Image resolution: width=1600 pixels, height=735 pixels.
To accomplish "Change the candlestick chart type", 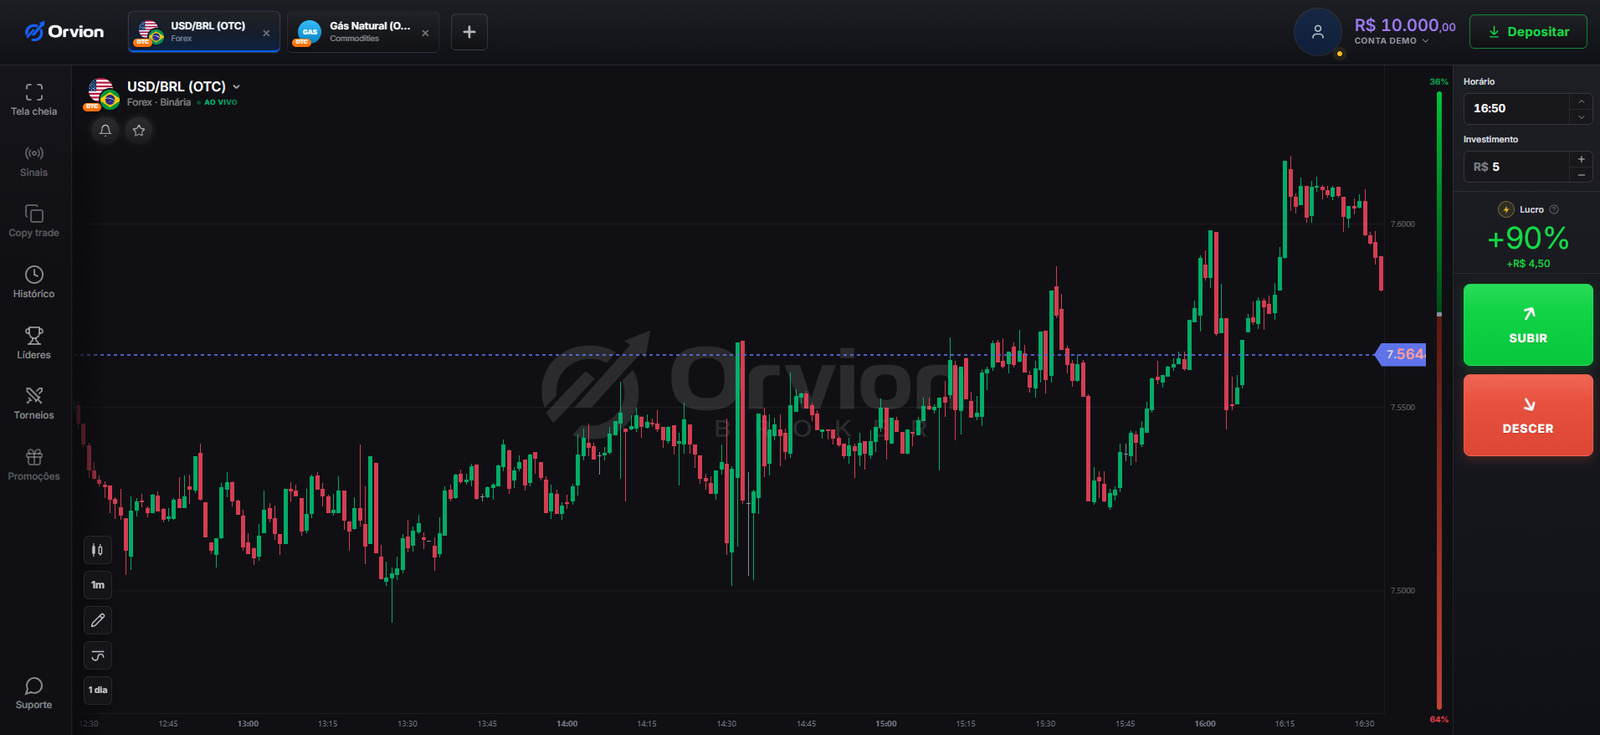I will pos(97,550).
